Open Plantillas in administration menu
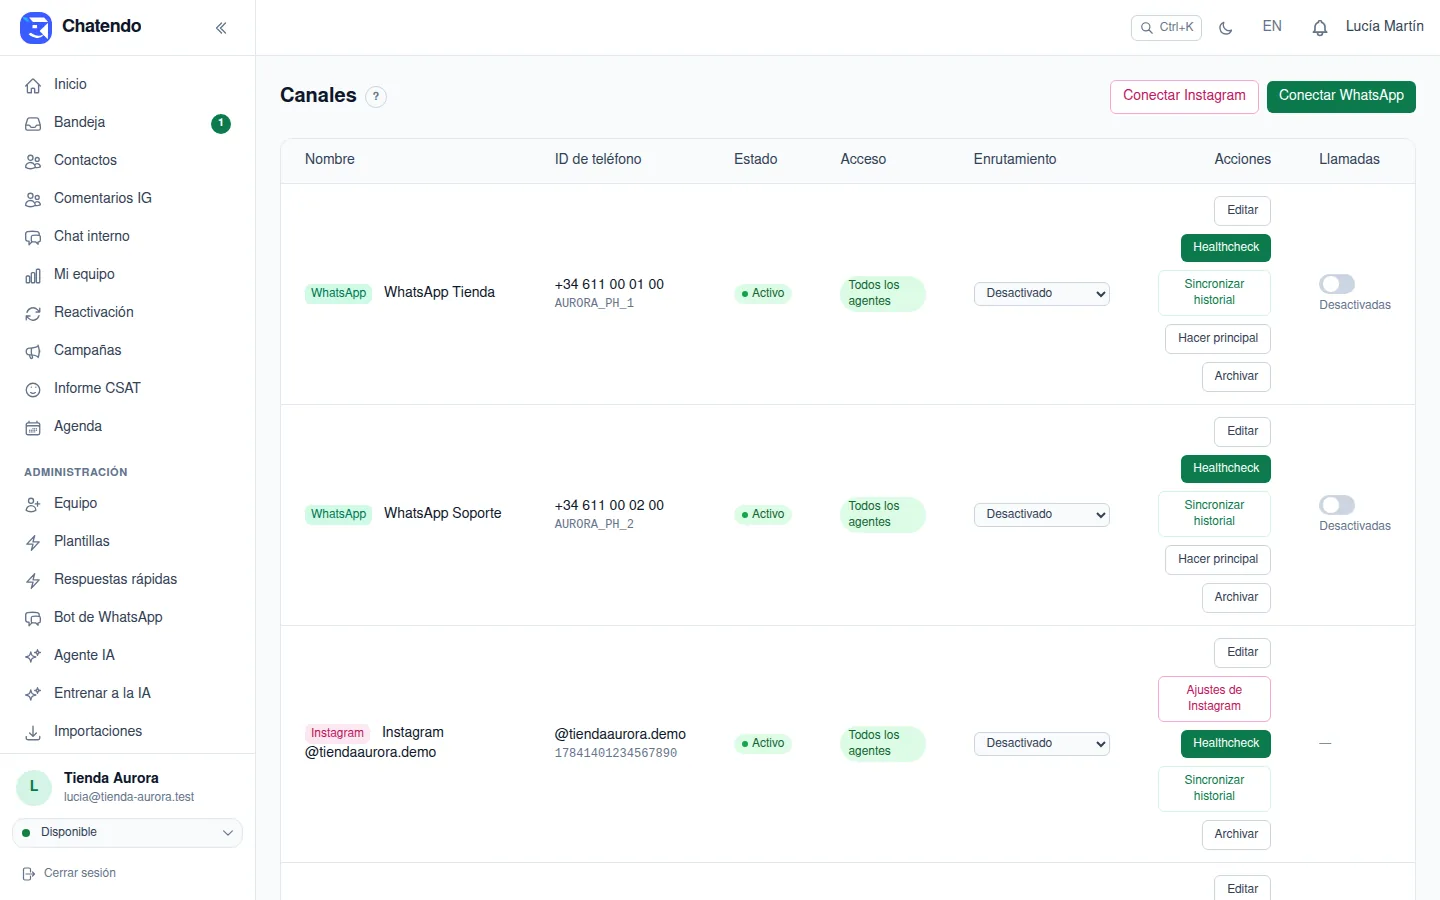 (127, 541)
